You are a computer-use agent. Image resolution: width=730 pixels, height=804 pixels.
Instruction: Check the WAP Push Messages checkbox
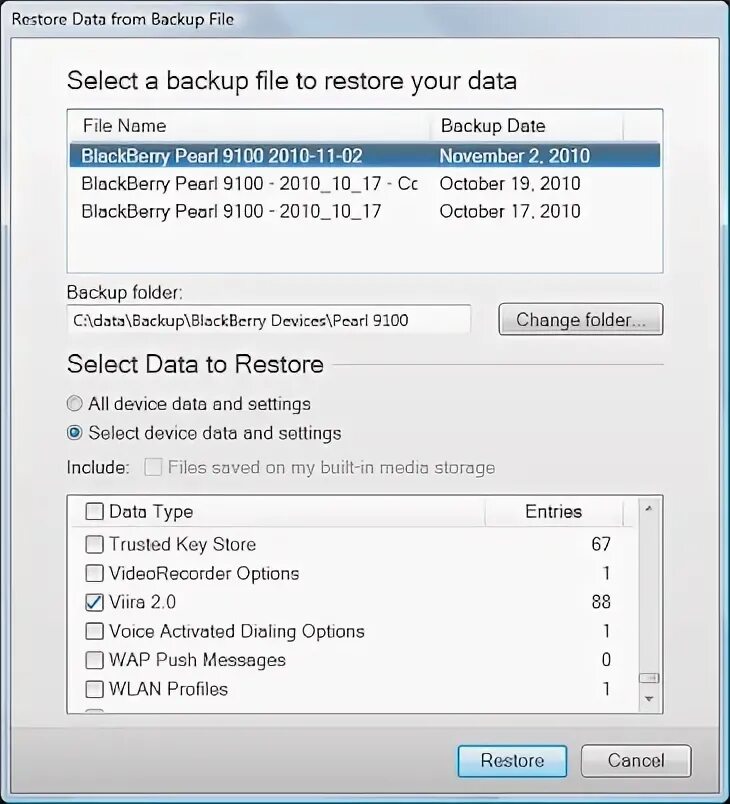click(x=94, y=660)
